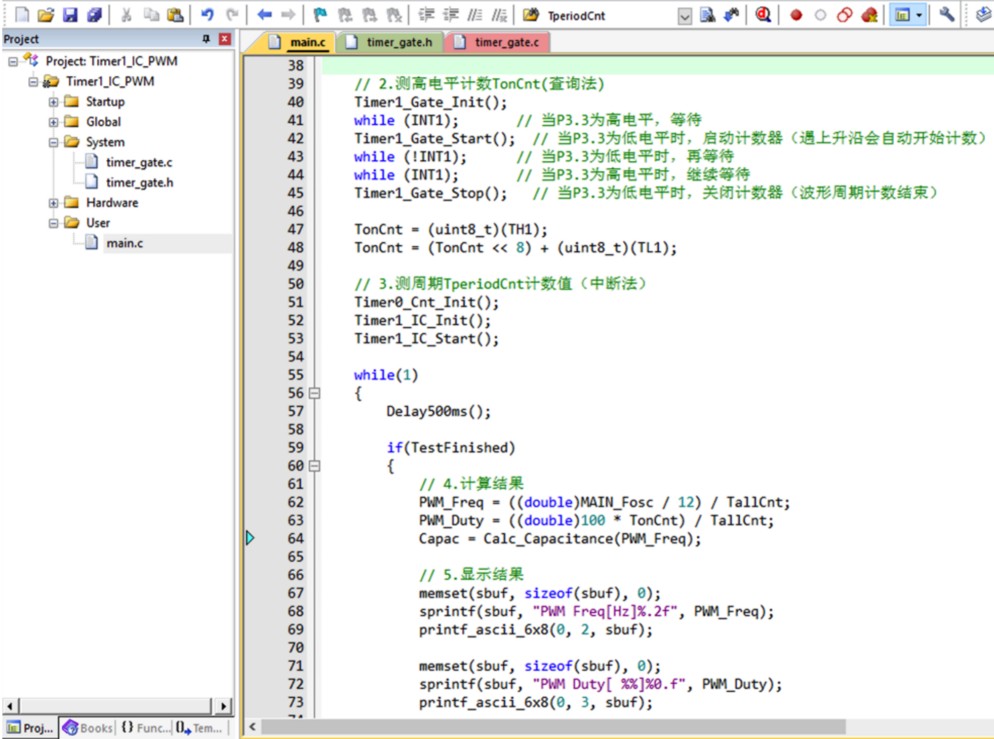
Task: Redo the last undone edit
Action: 232,15
